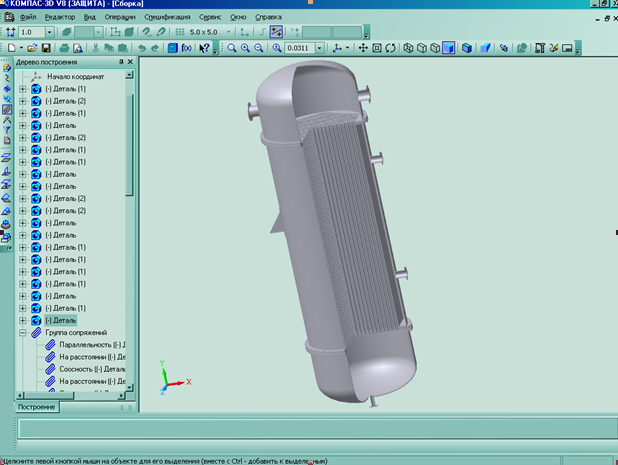
Task: Expand the Деталь (1) just below Начало координат
Action: click(x=23, y=89)
